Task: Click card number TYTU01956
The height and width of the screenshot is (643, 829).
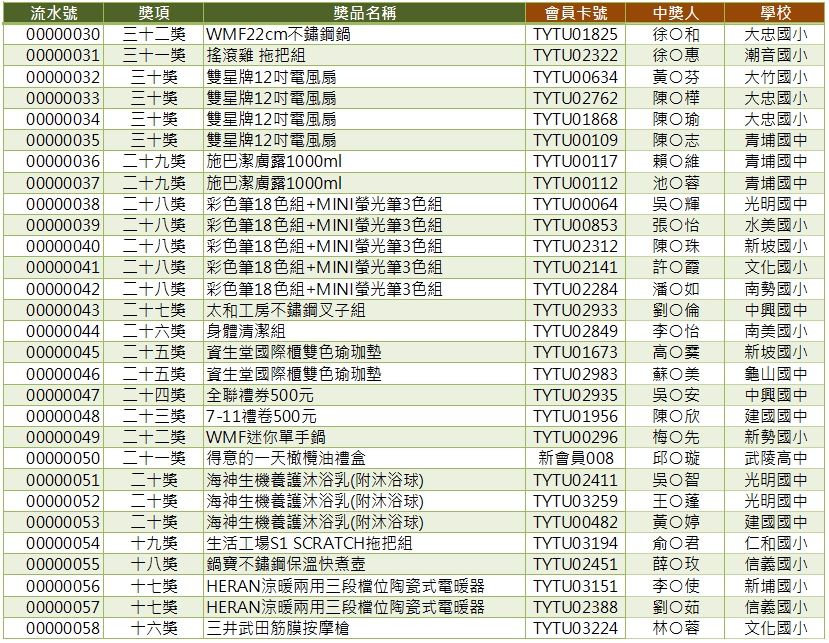Action: (x=575, y=417)
